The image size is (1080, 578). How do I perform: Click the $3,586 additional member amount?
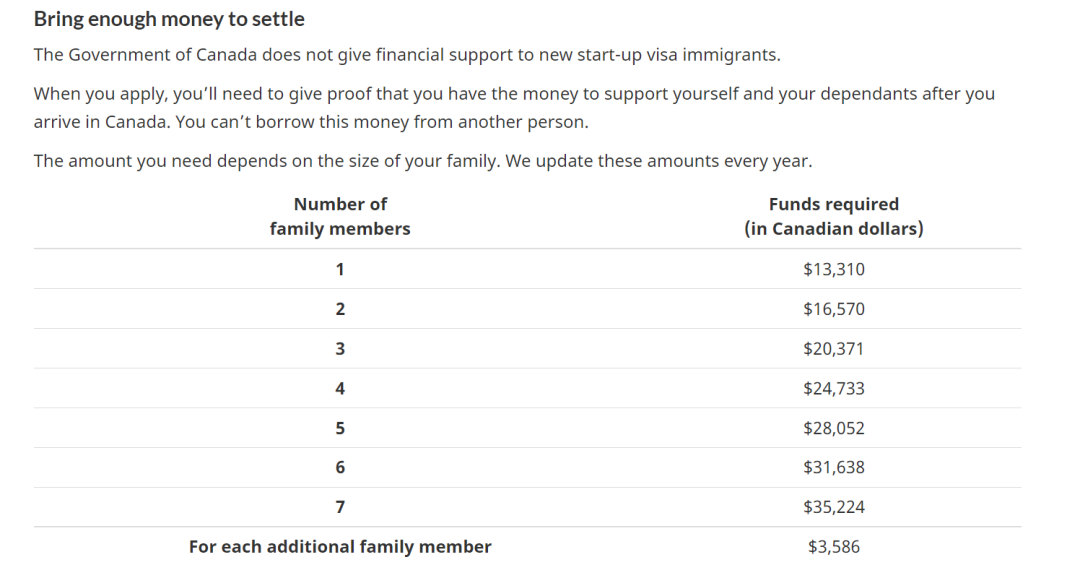[833, 547]
